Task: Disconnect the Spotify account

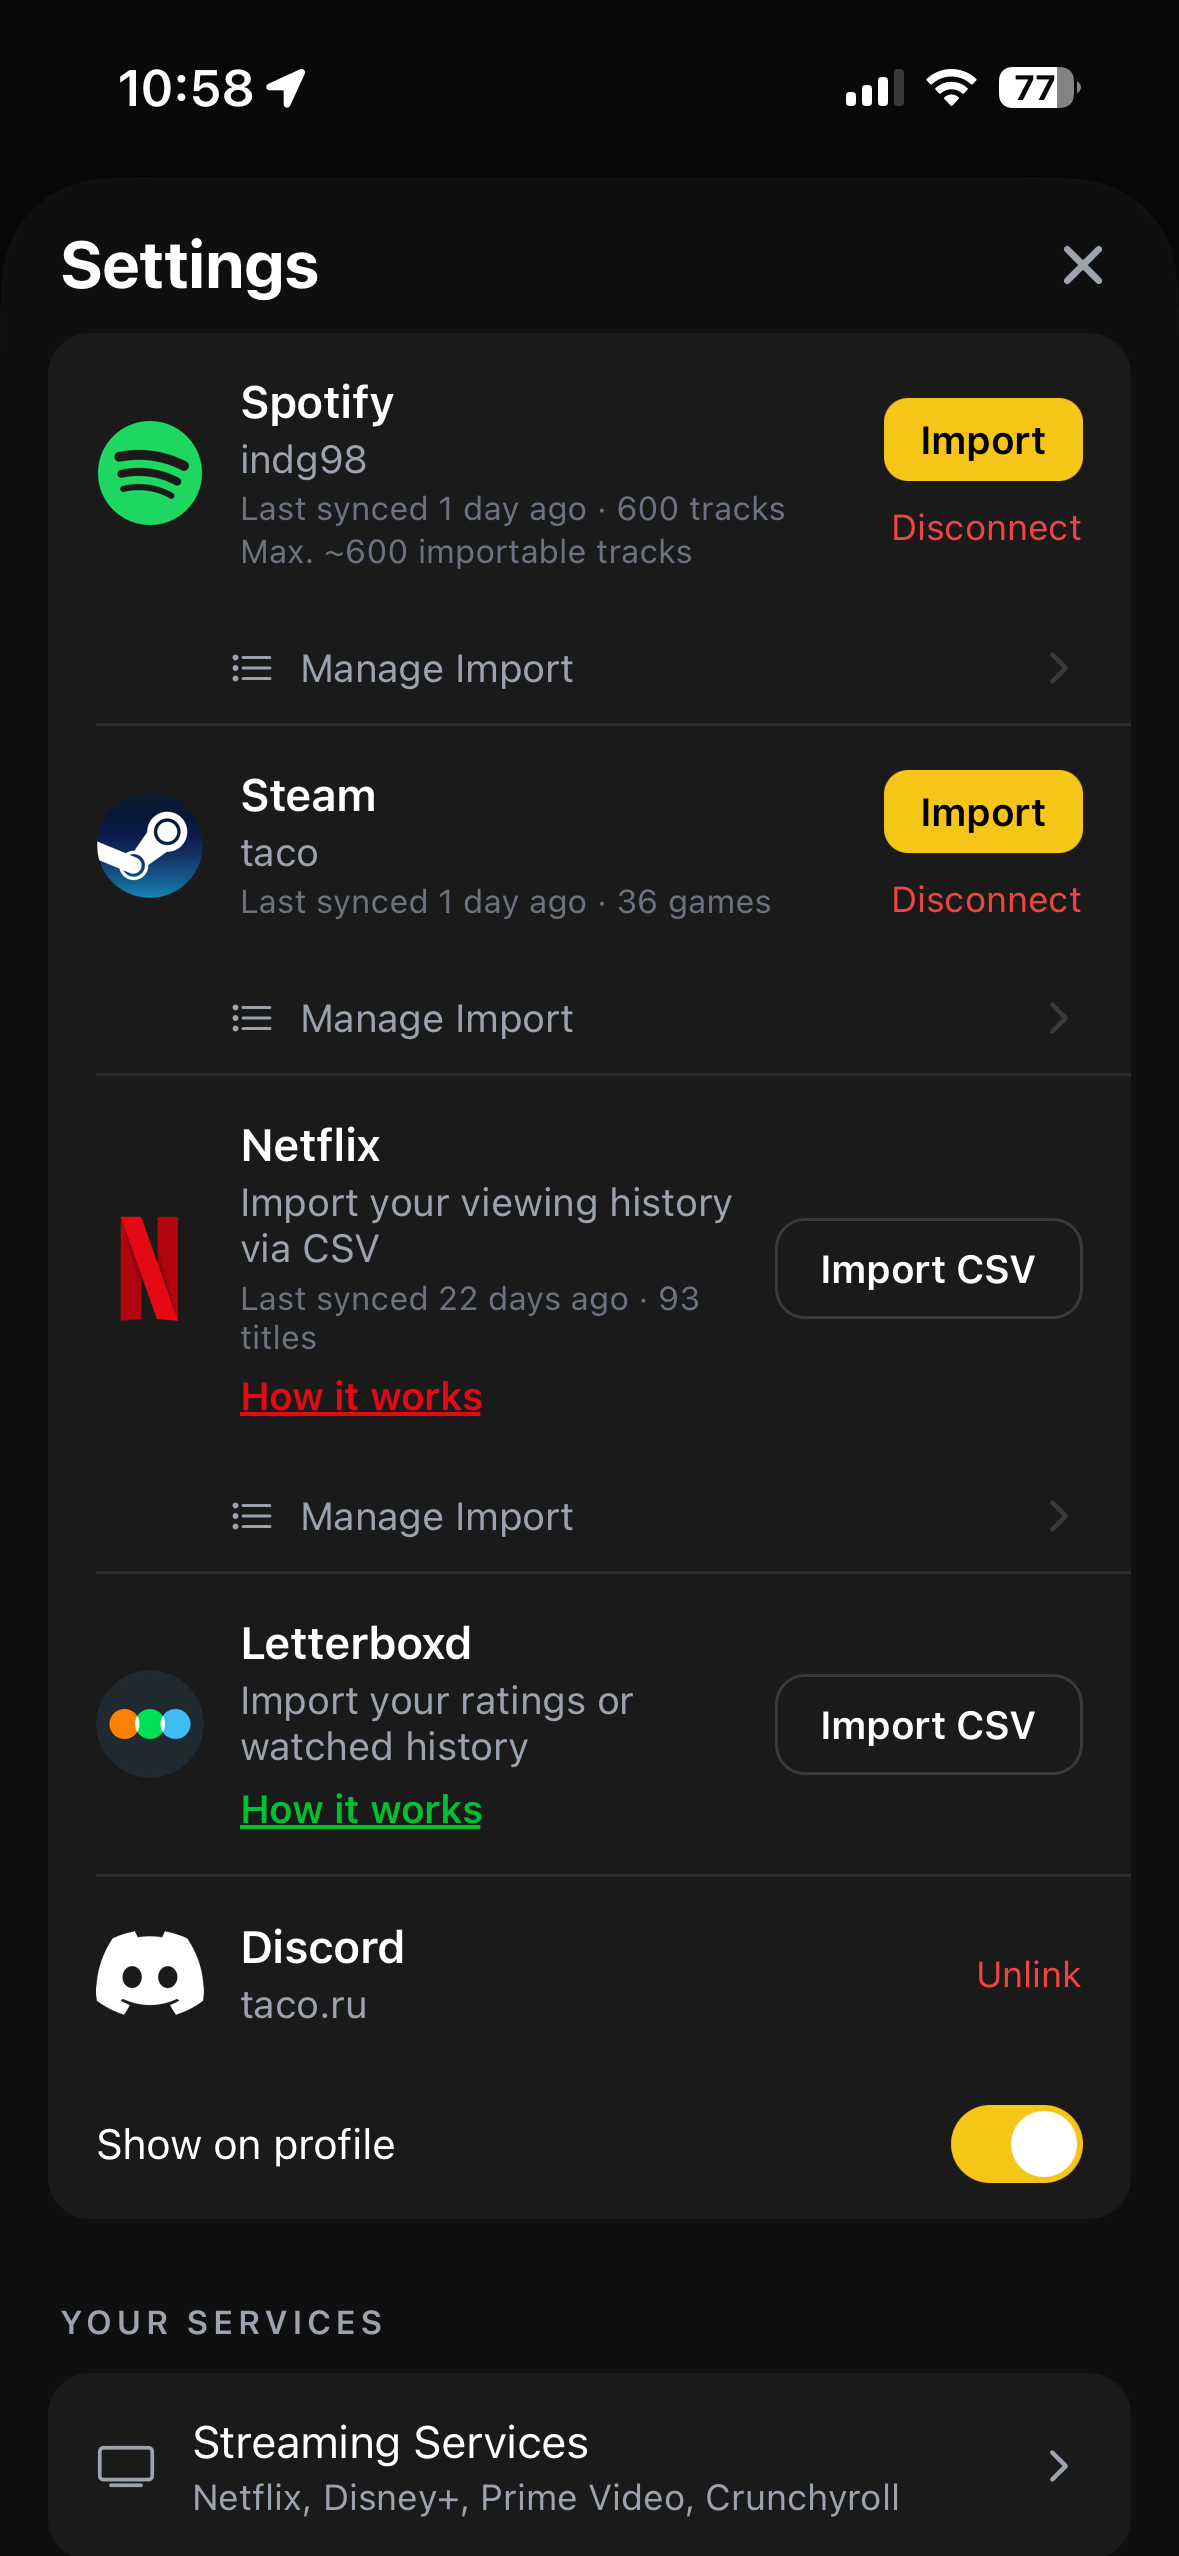Action: tap(986, 528)
